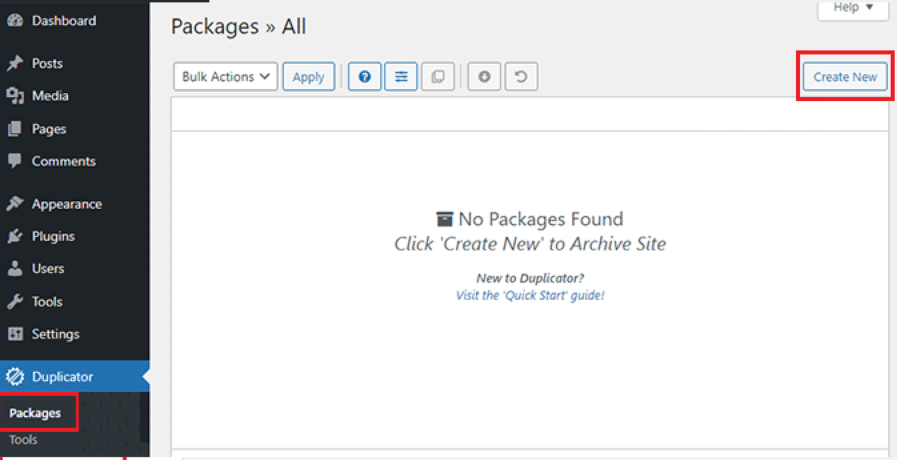Click the Duplicator gear icon in sidebar

15,377
